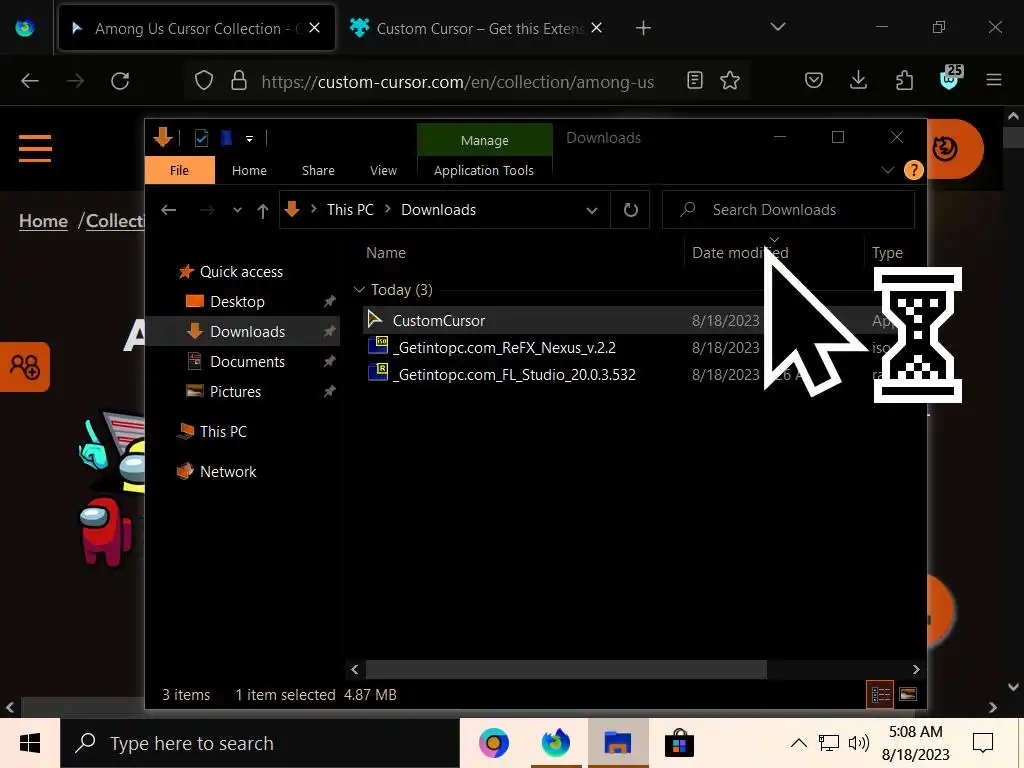This screenshot has width=1024, height=768.
Task: Open Firefox downloads panel arrow
Action: click(x=859, y=80)
